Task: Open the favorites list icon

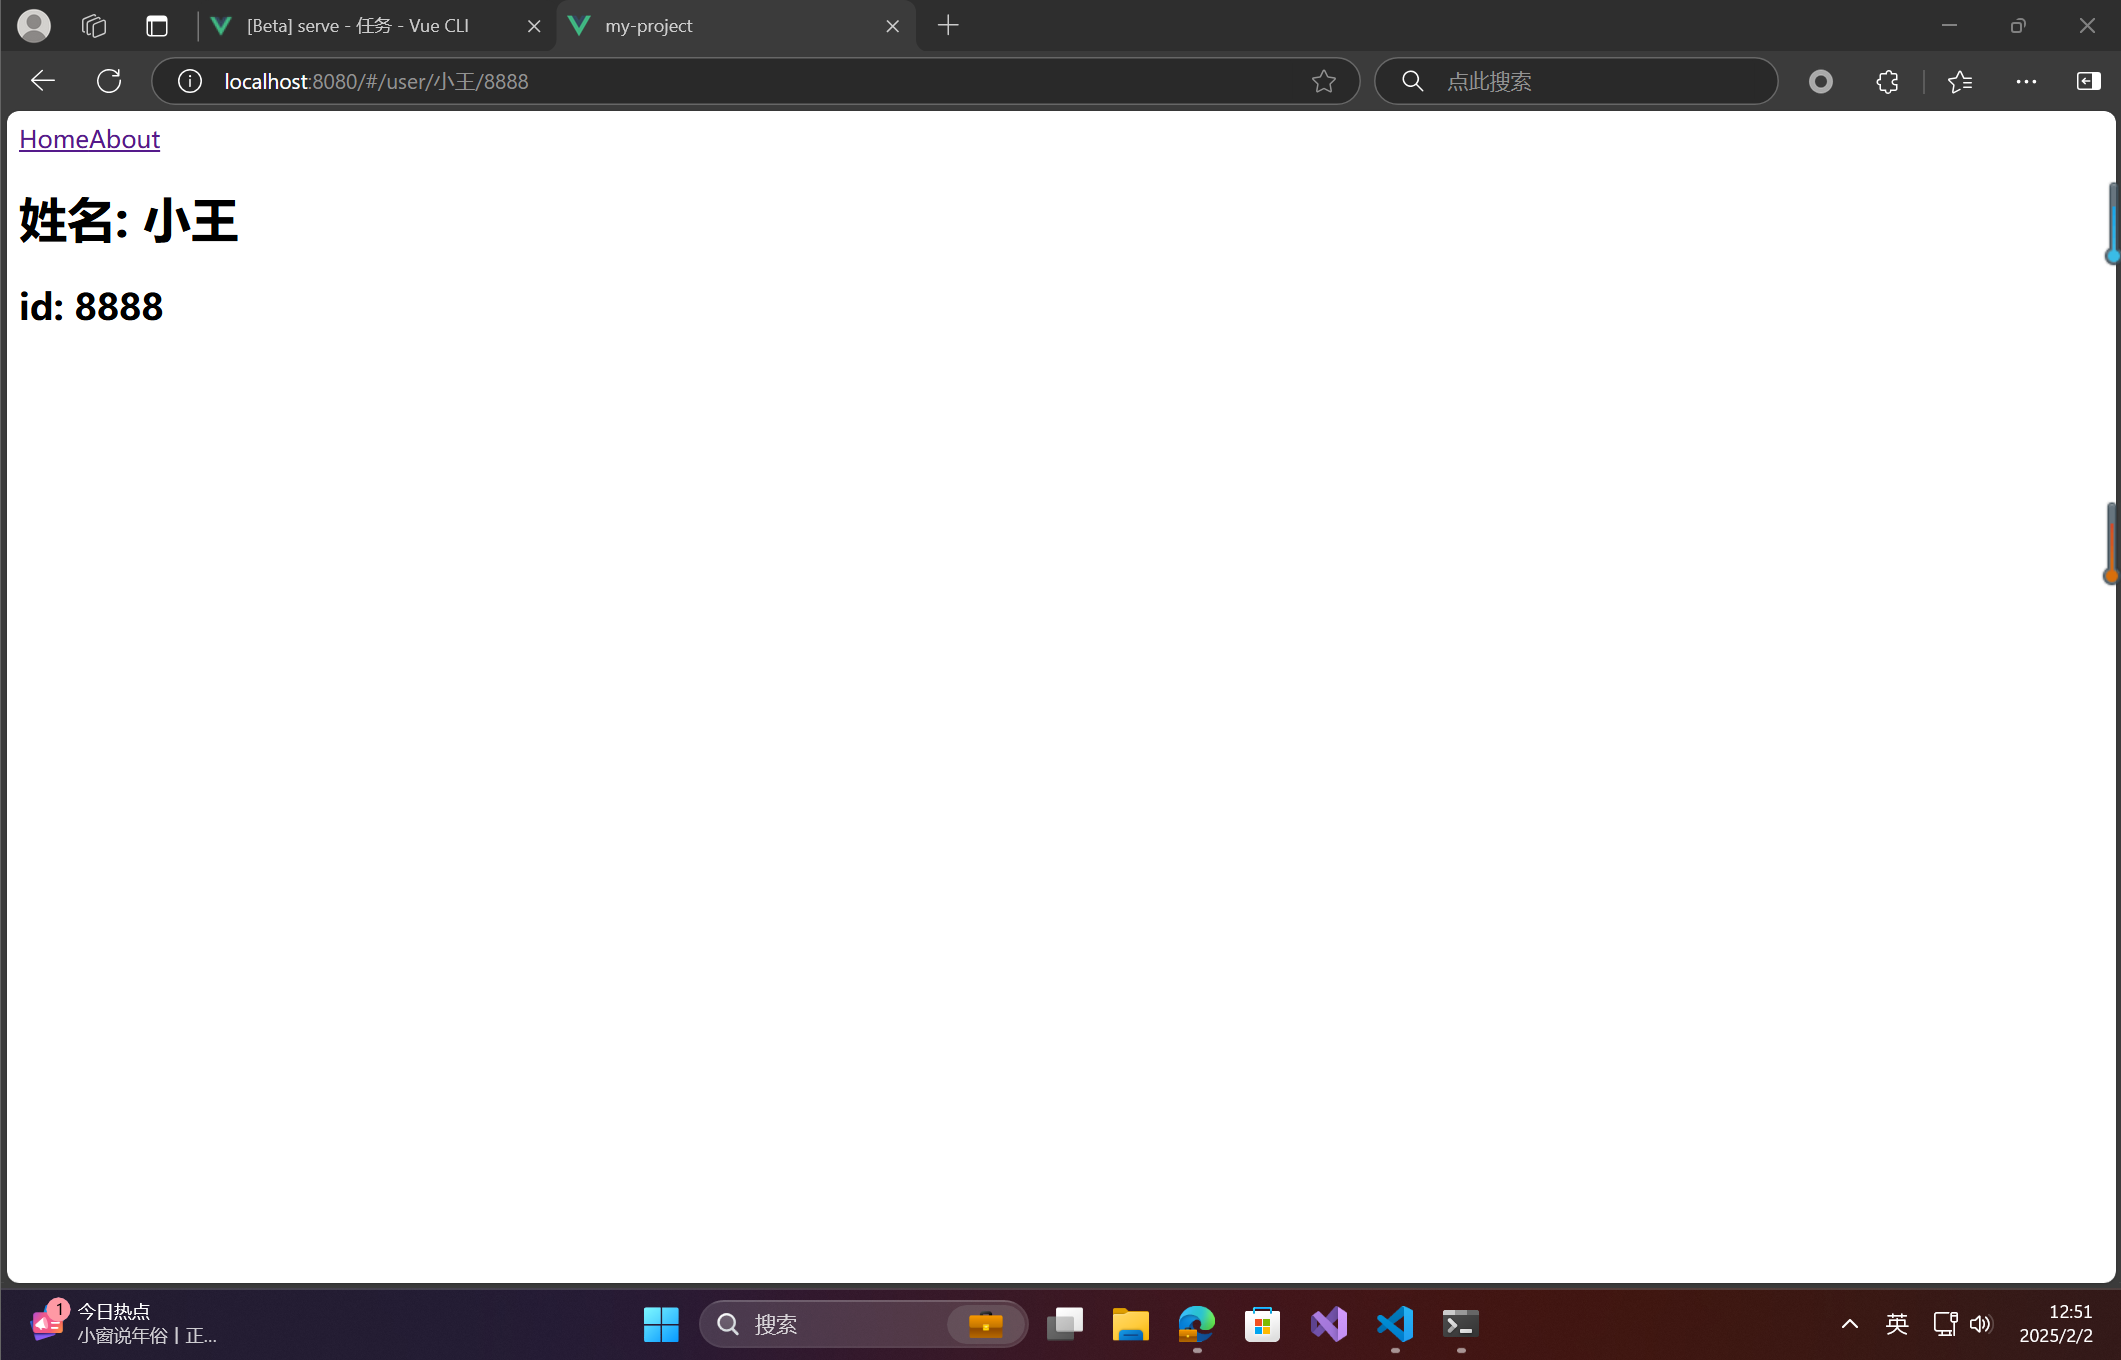Action: click(x=1959, y=81)
